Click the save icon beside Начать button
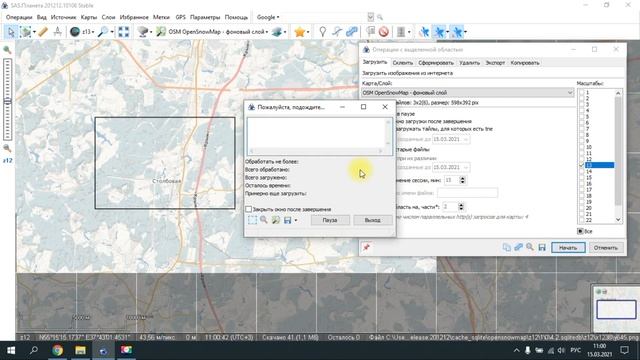The width and height of the screenshot is (640, 360). (542, 247)
